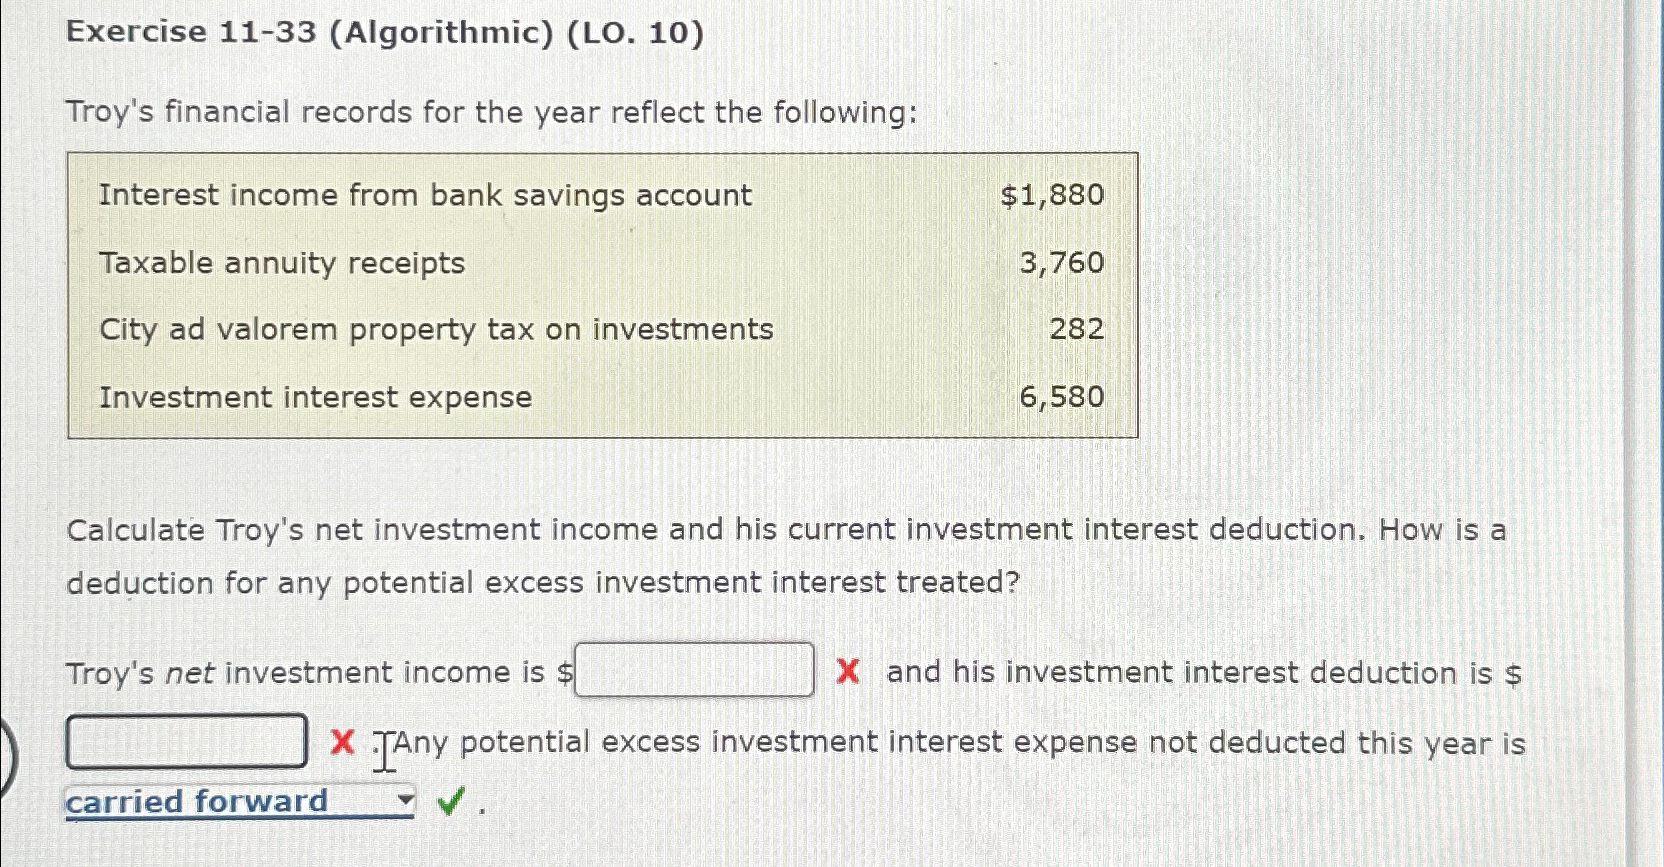
Task: Expand the answer choices for excess interest treatment
Action: (x=404, y=800)
